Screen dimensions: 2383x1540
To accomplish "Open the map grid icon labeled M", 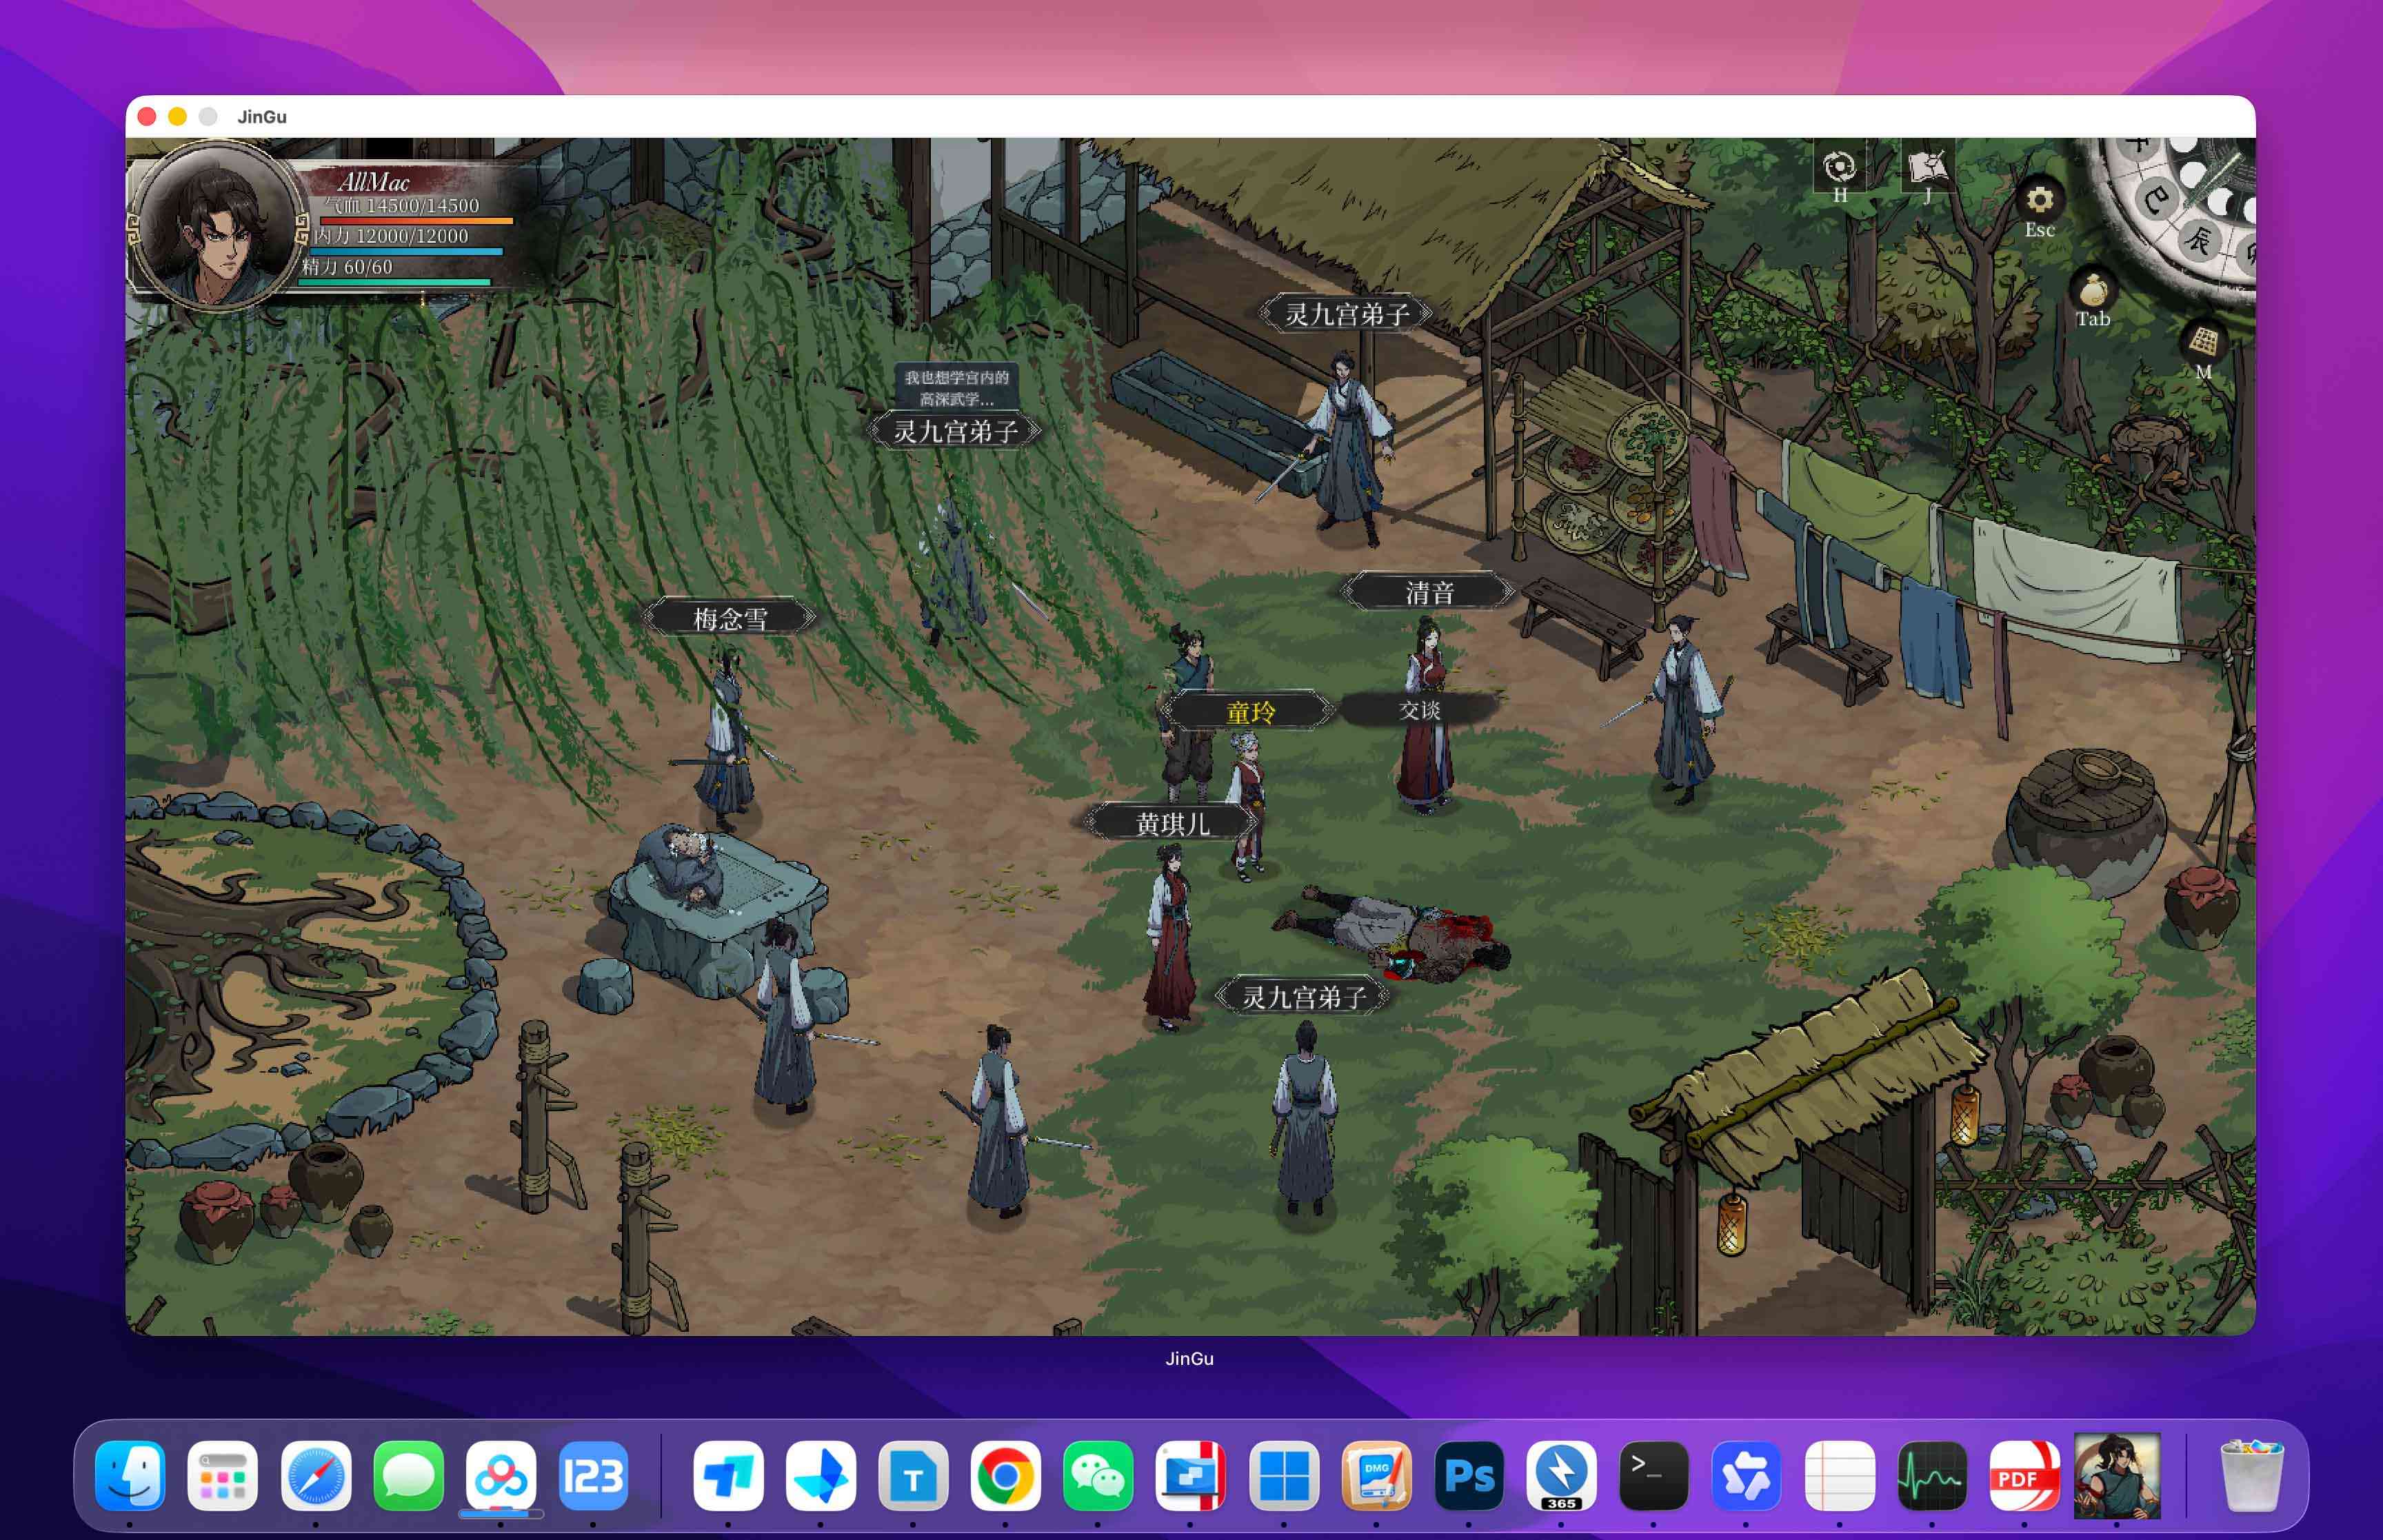I will click(x=2203, y=343).
